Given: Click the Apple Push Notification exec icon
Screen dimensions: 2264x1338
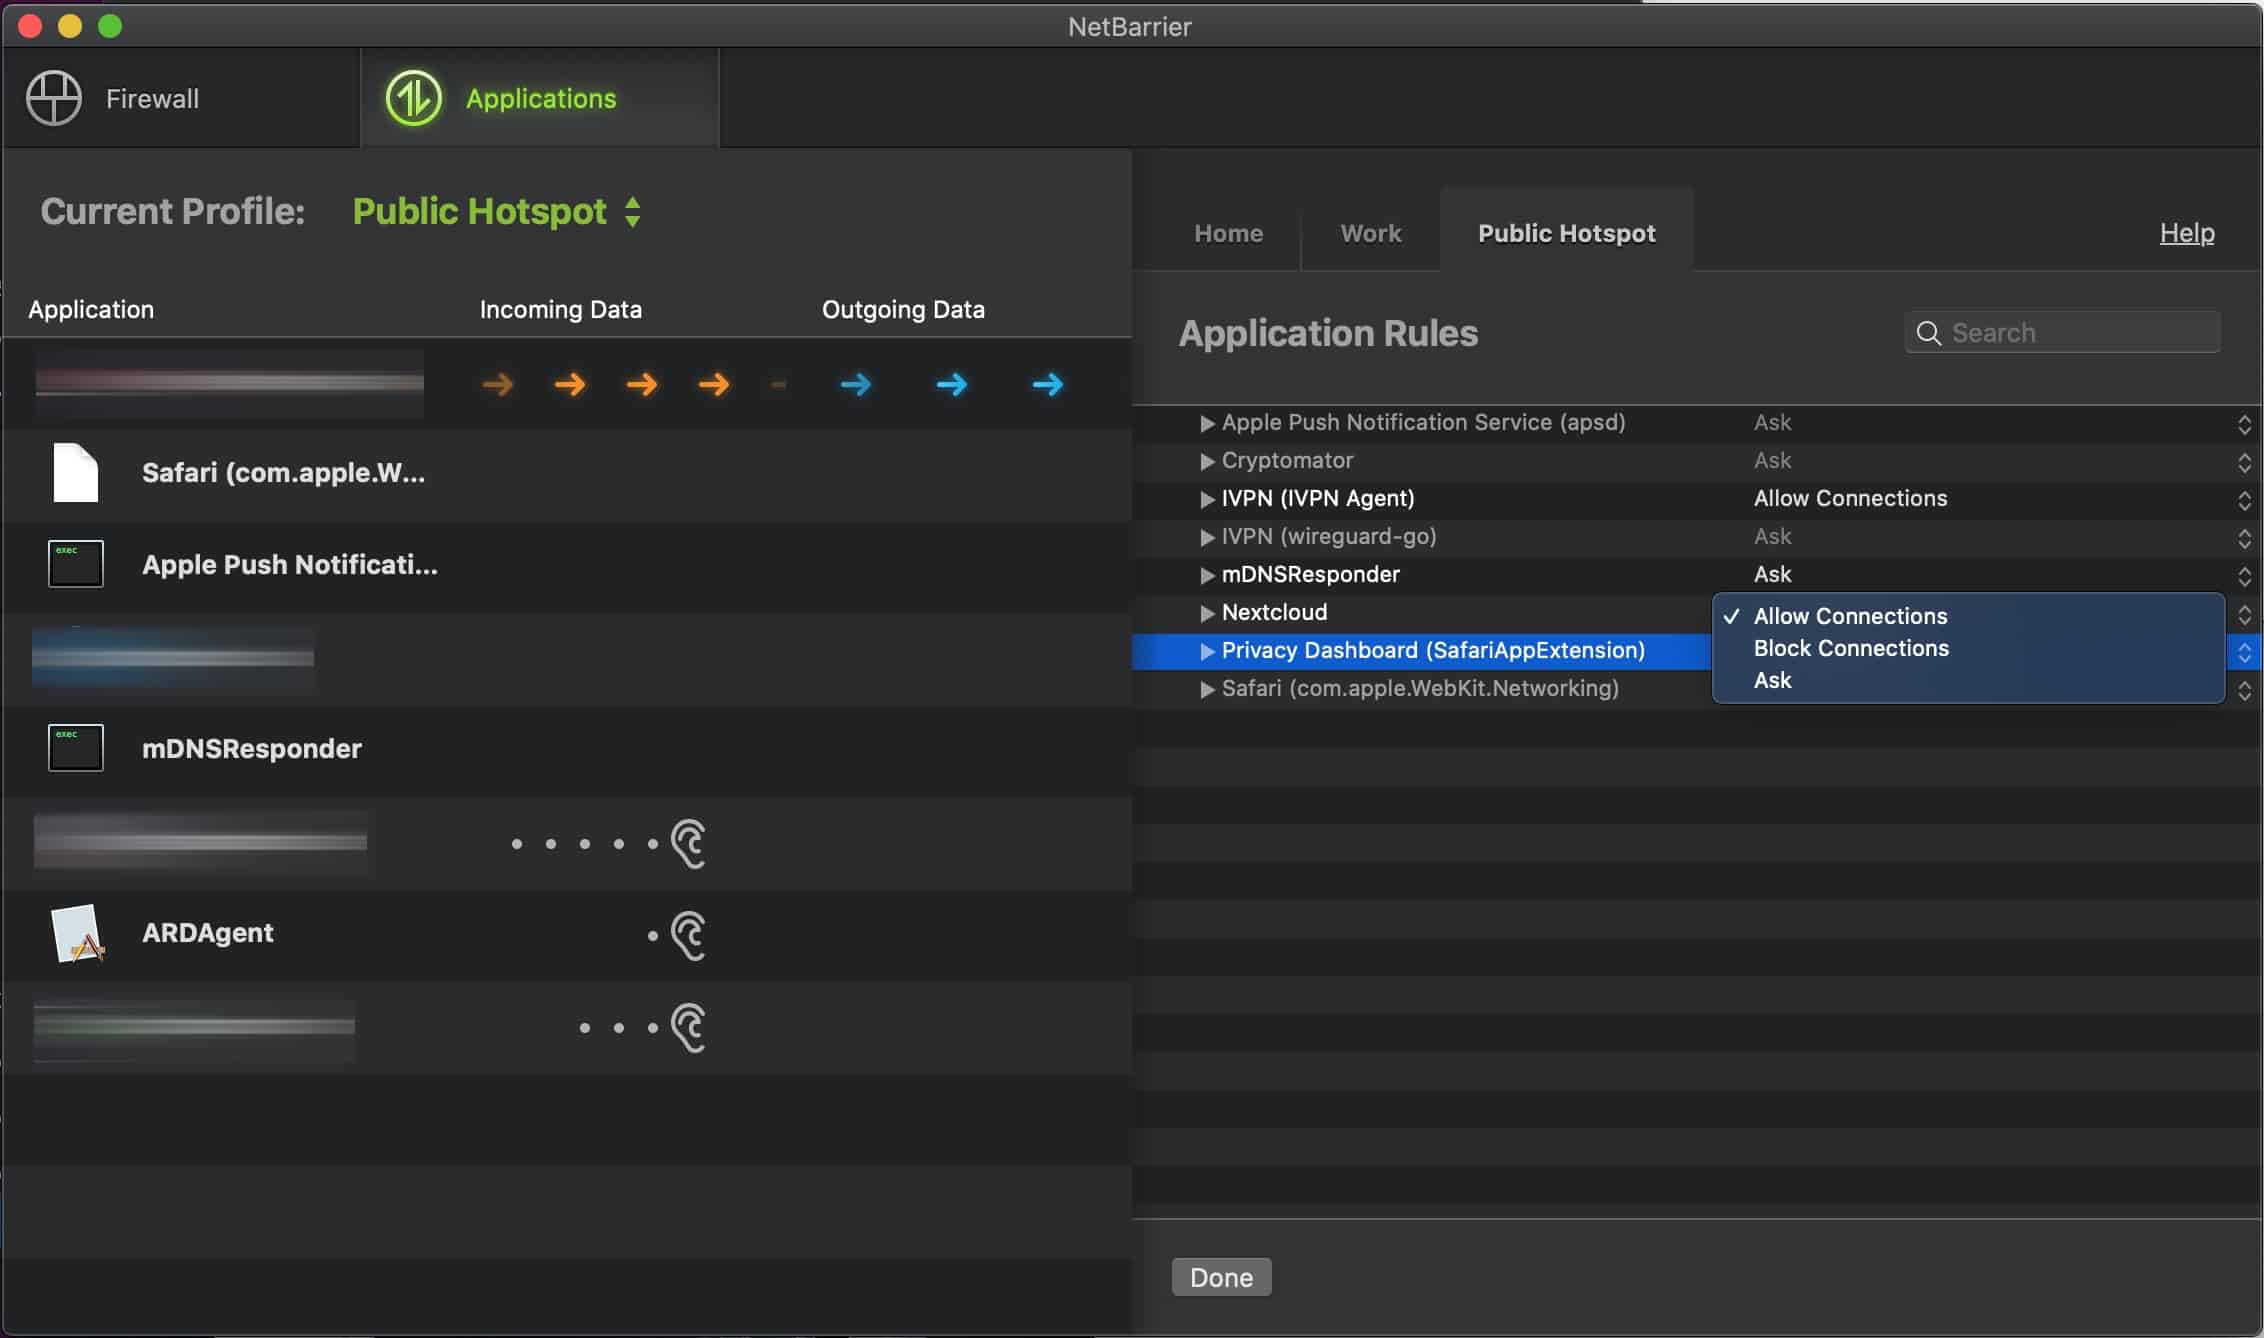Looking at the screenshot, I should pyautogui.click(x=76, y=564).
